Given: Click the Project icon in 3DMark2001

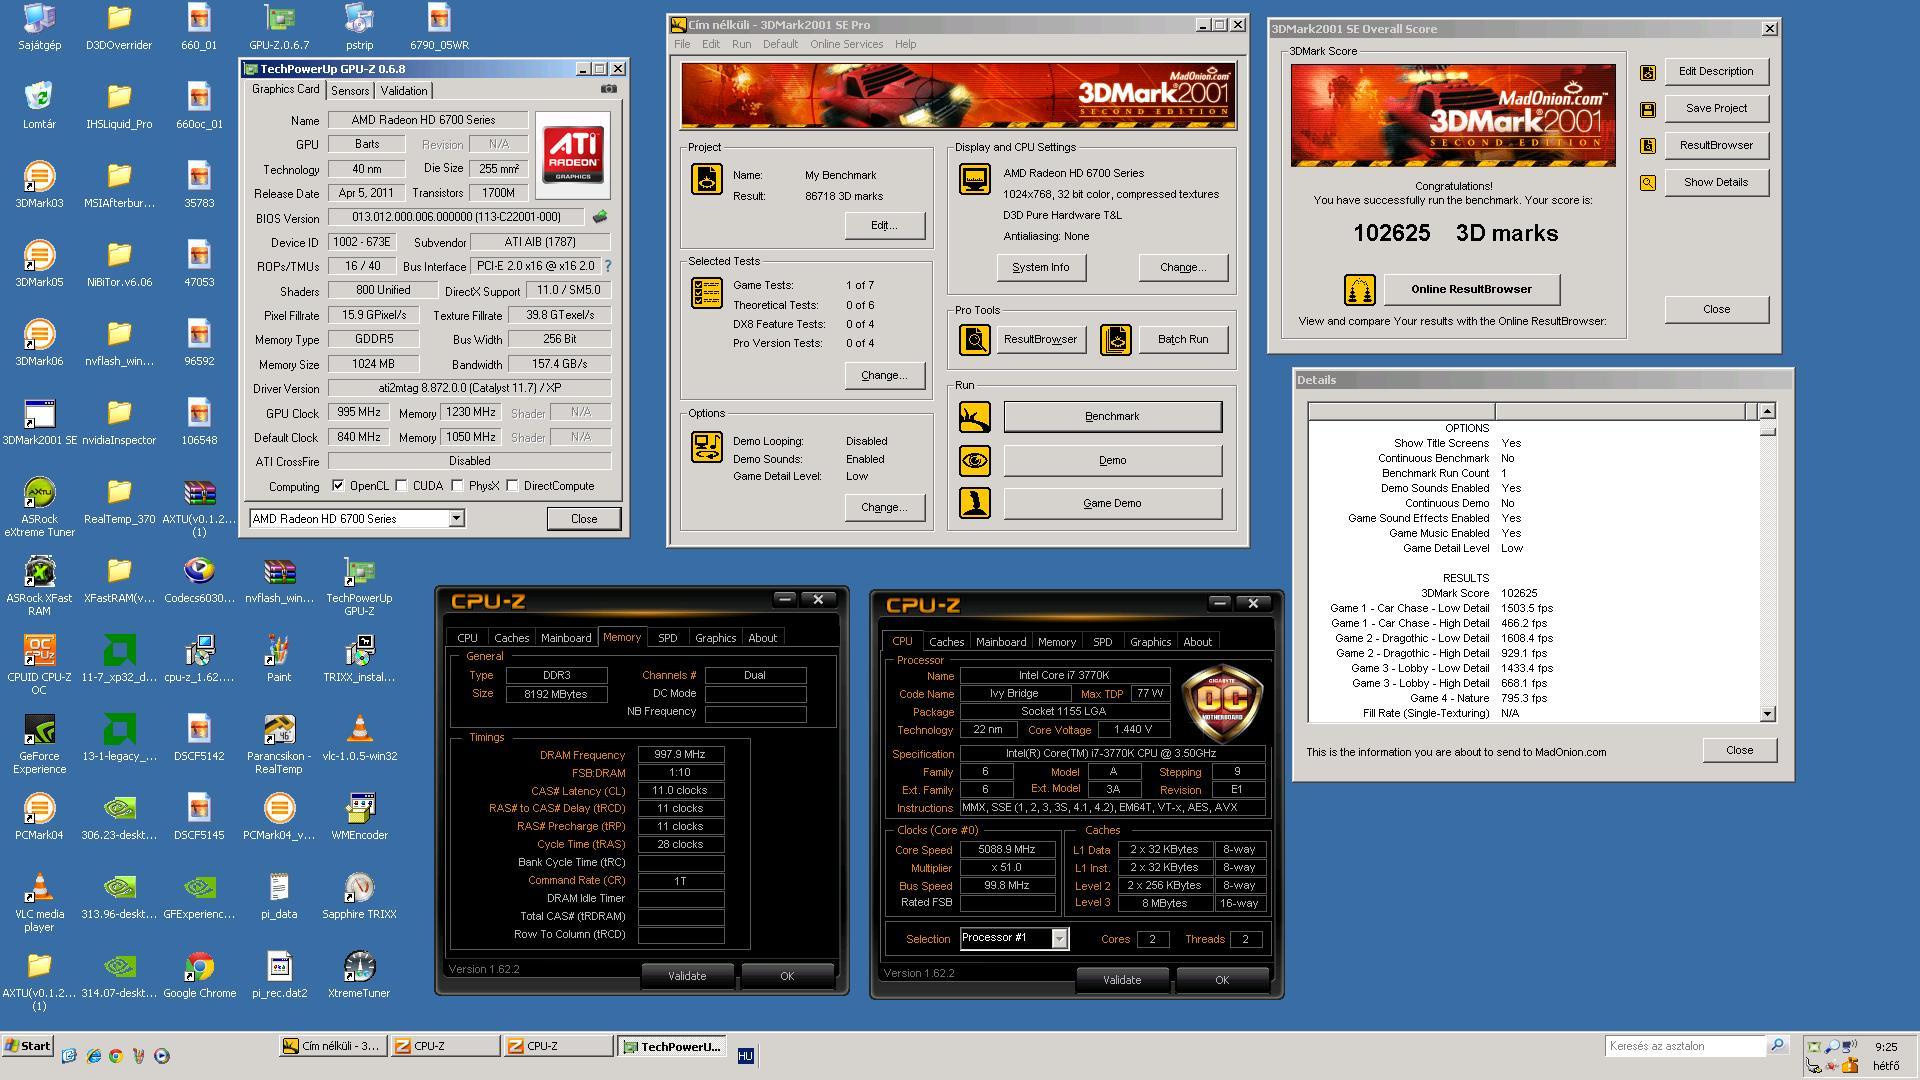Looking at the screenshot, I should (707, 179).
